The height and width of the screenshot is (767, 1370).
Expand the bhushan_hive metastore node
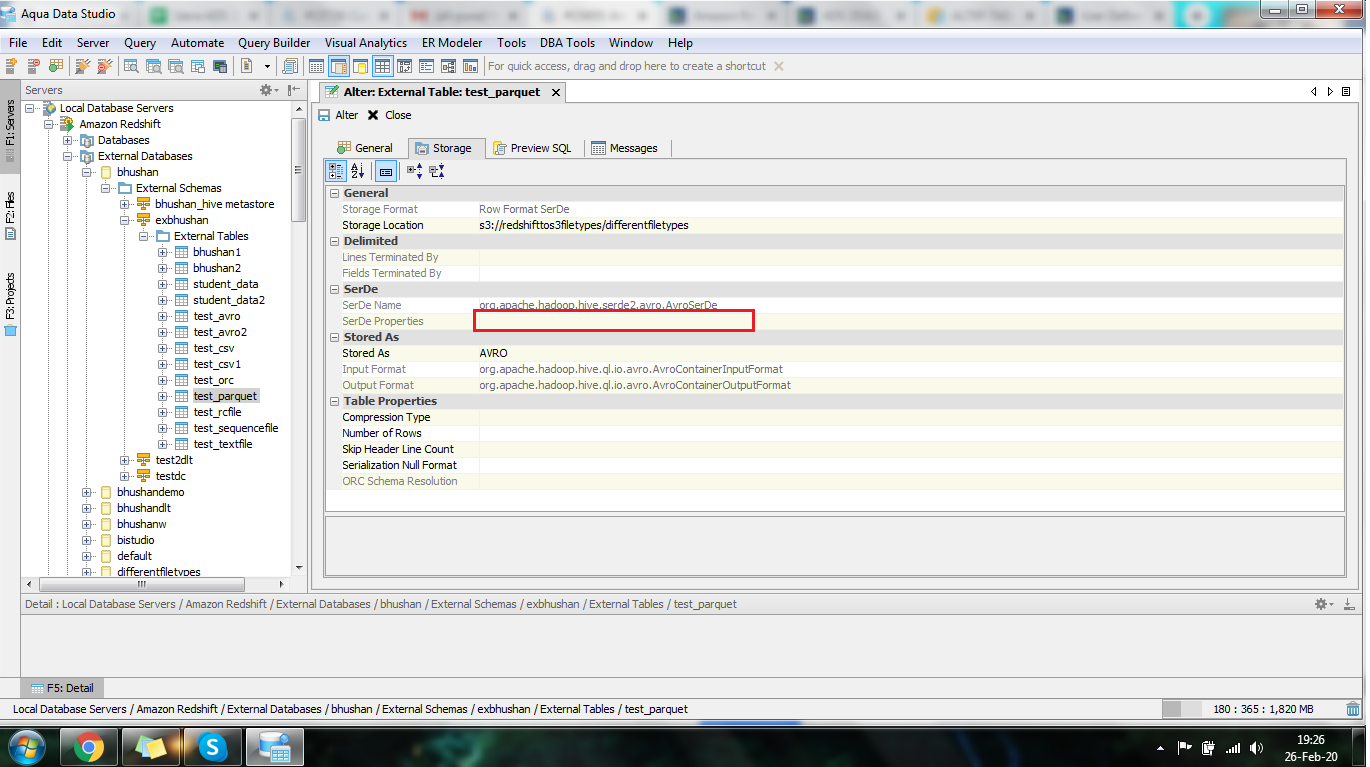click(125, 204)
